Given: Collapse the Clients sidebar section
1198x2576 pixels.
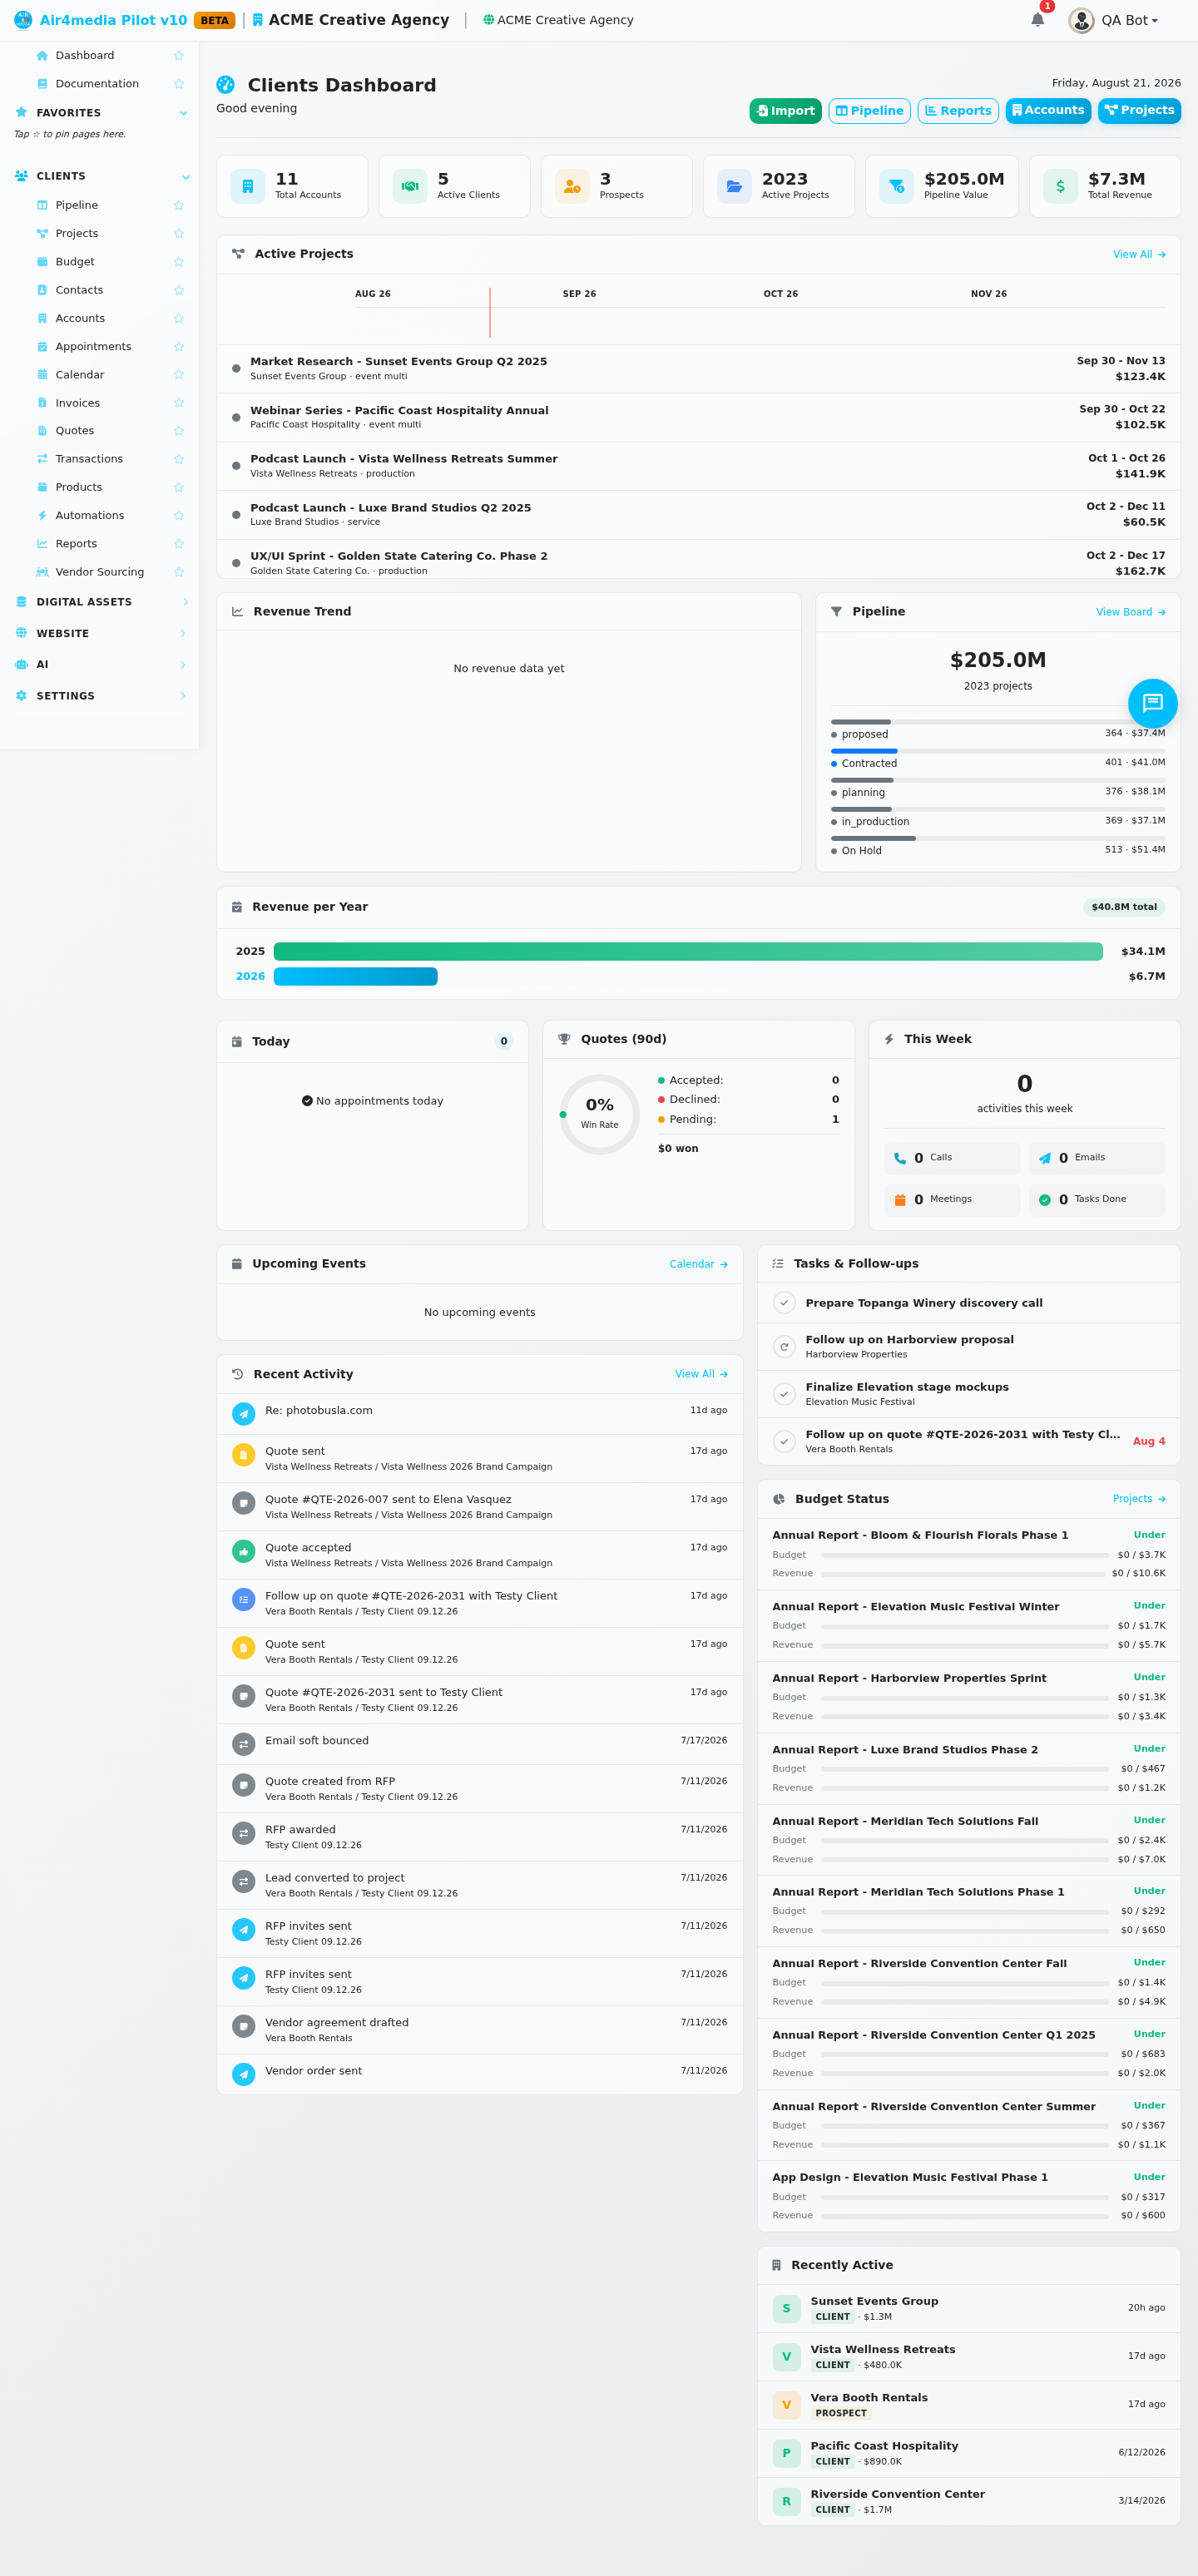Looking at the screenshot, I should pyautogui.click(x=185, y=177).
